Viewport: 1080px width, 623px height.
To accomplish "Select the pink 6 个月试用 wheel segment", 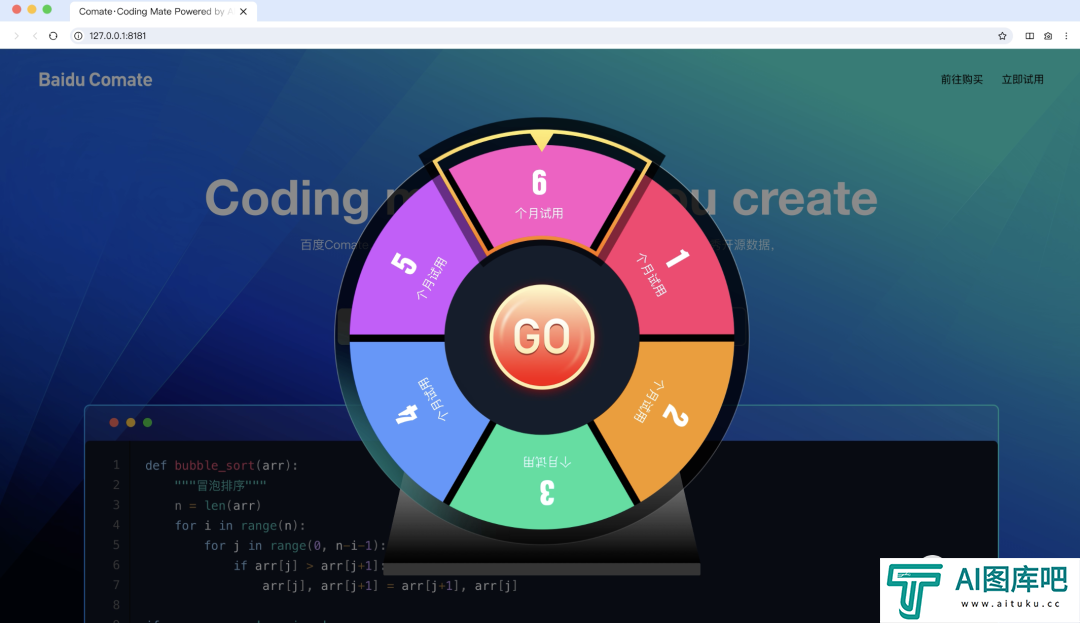I will (x=540, y=195).
